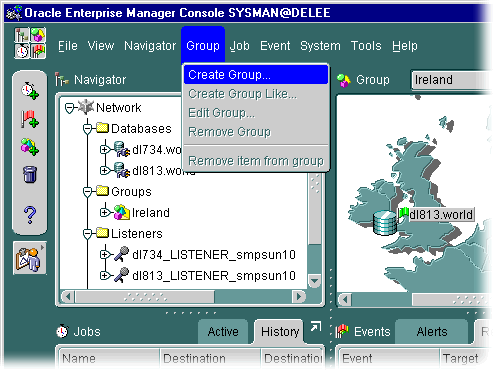Select the dl813.world label on the map
Viewport: 498px width, 375px height.
tap(441, 214)
